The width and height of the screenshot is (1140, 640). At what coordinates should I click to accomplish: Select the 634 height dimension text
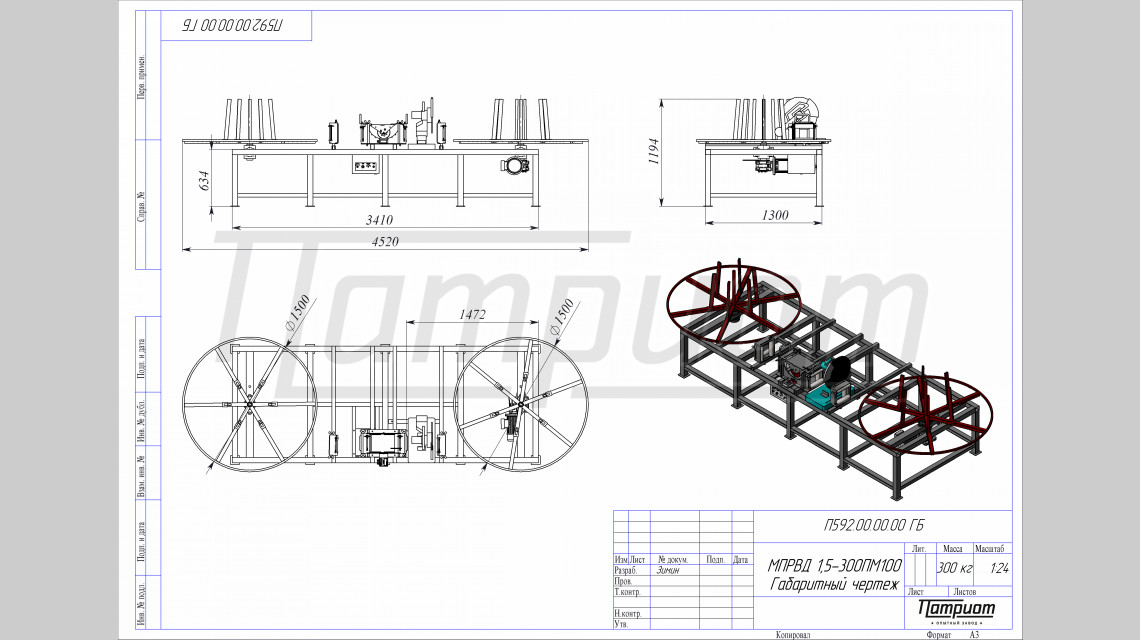click(205, 181)
